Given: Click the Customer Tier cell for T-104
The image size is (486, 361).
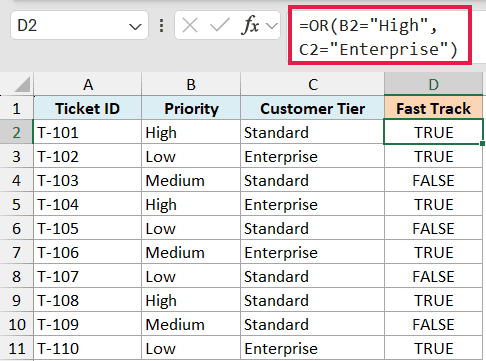Looking at the screenshot, I should coord(312,204).
